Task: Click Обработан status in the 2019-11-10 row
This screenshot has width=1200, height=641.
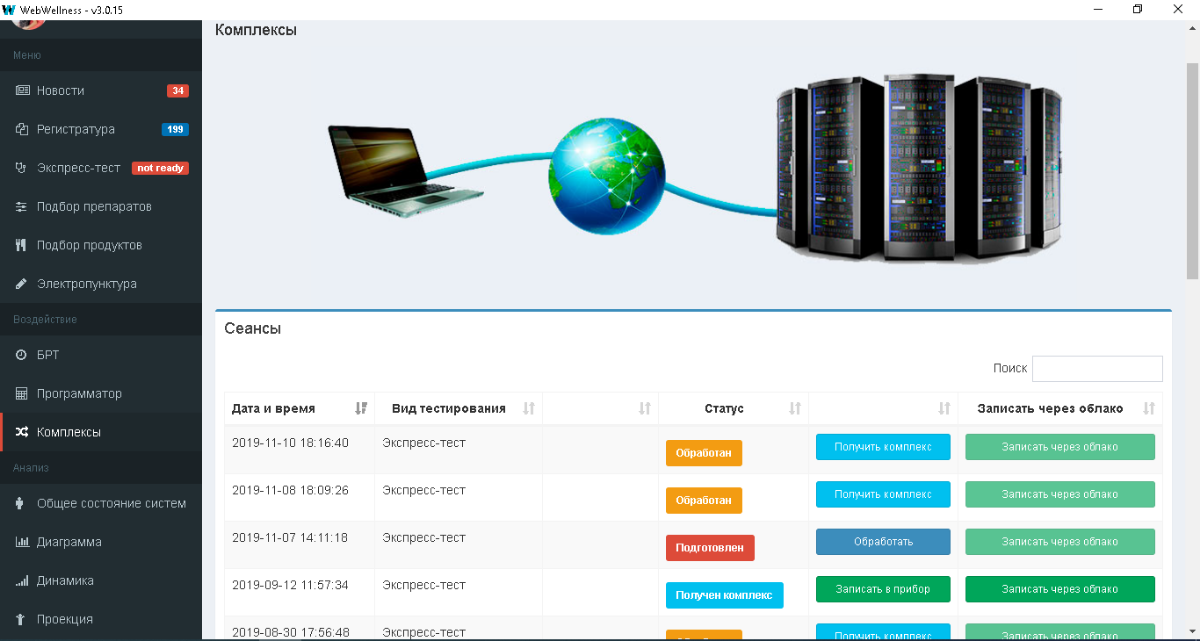Action: (704, 453)
